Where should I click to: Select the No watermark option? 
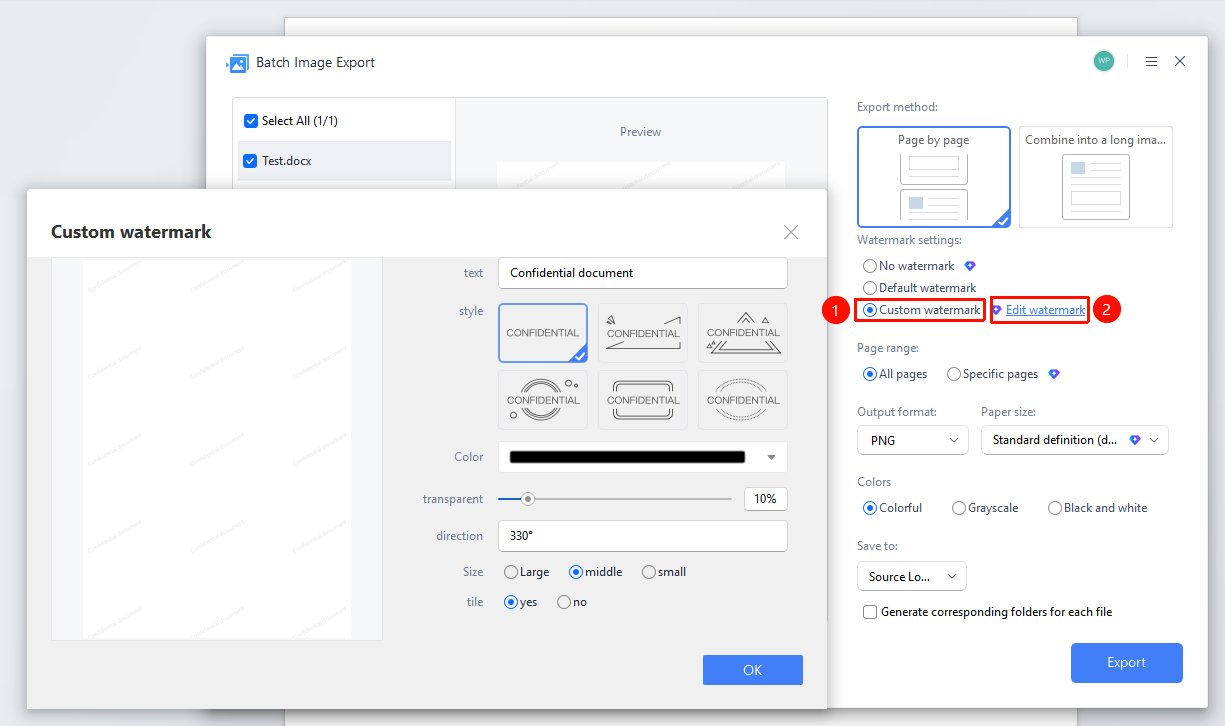click(x=870, y=266)
